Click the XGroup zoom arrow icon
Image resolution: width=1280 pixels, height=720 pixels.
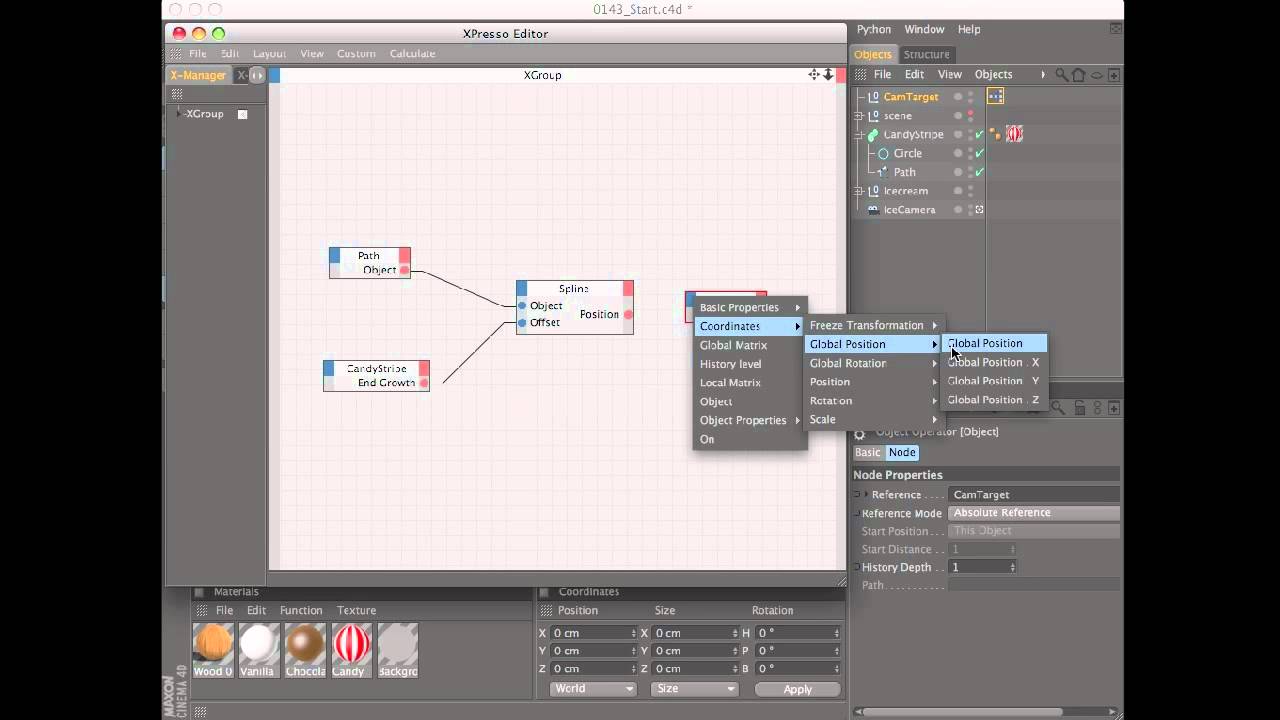tap(828, 75)
